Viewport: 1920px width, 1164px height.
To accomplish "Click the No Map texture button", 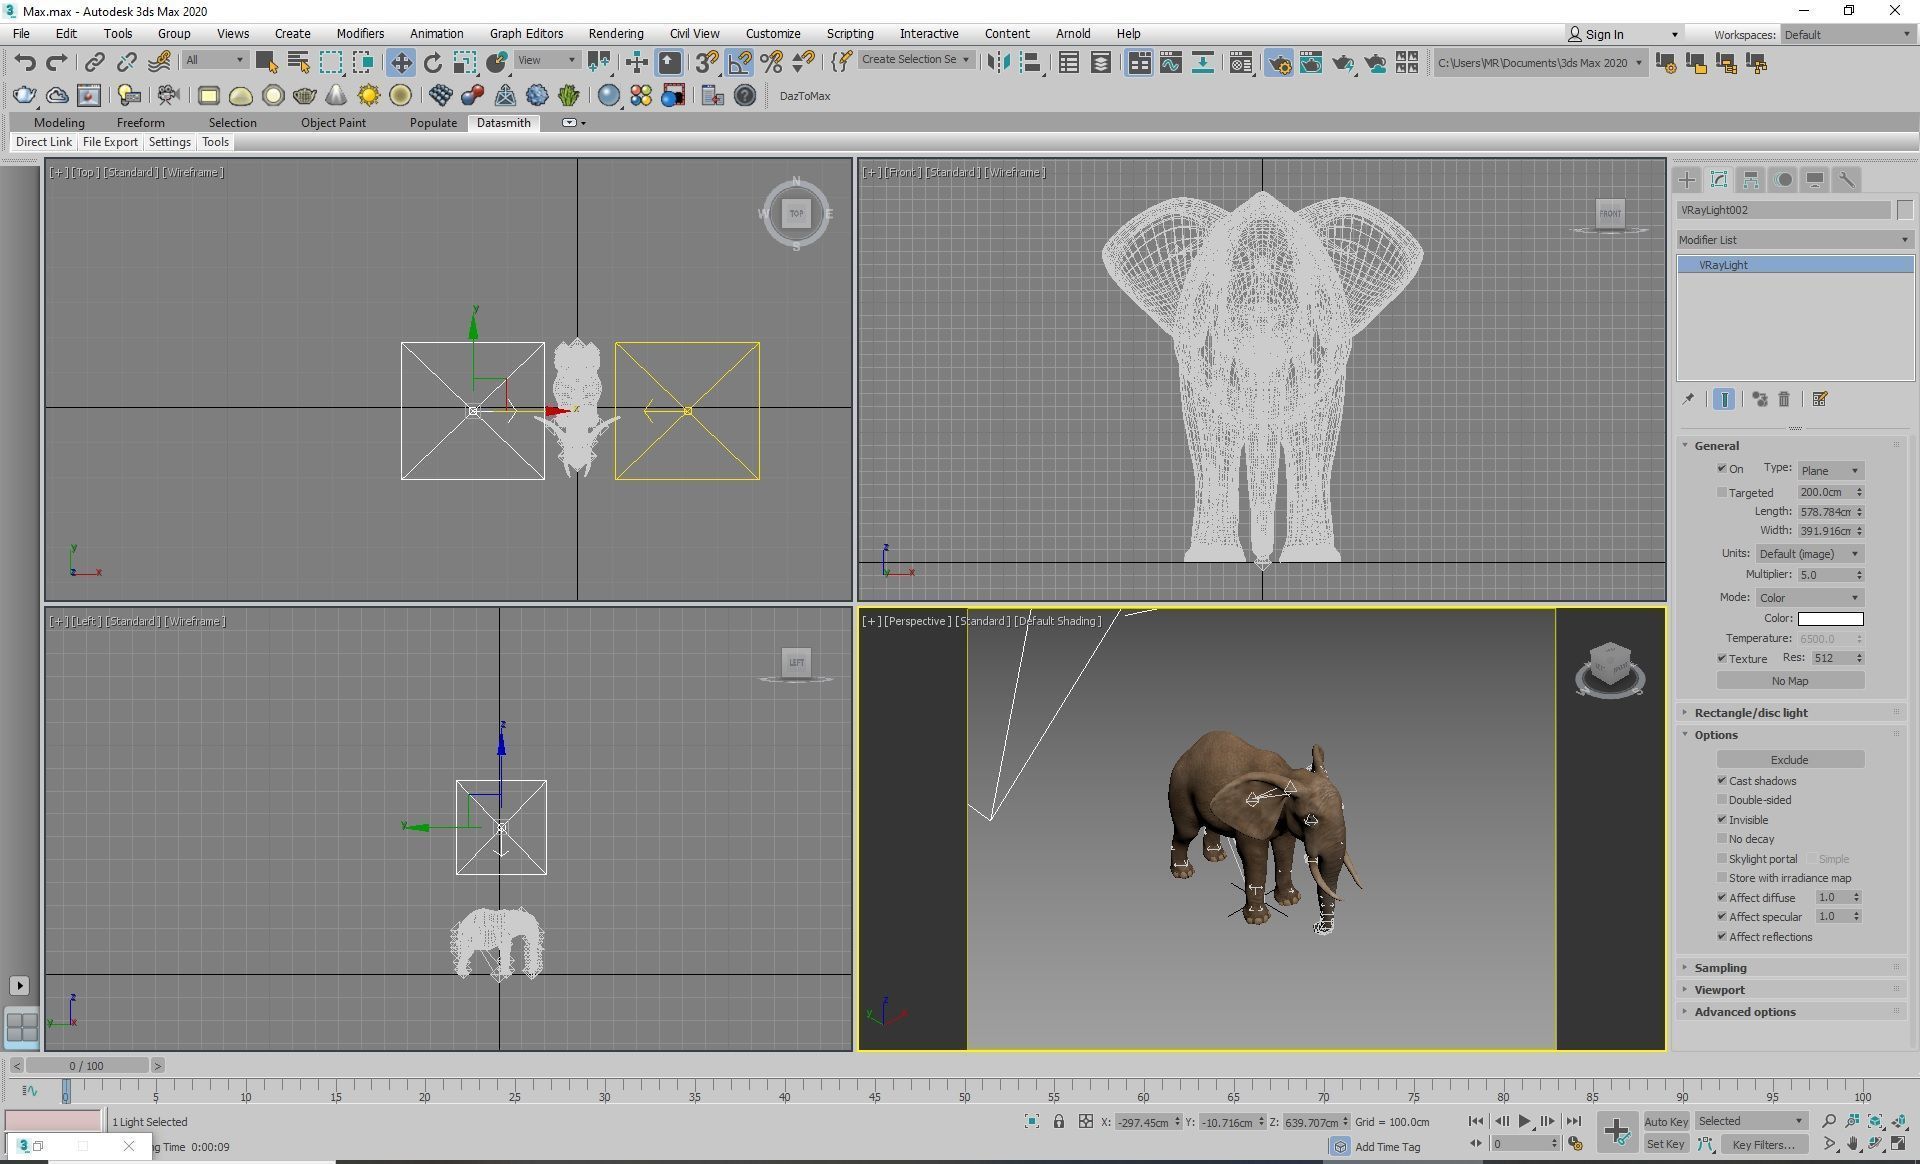I will [x=1790, y=681].
